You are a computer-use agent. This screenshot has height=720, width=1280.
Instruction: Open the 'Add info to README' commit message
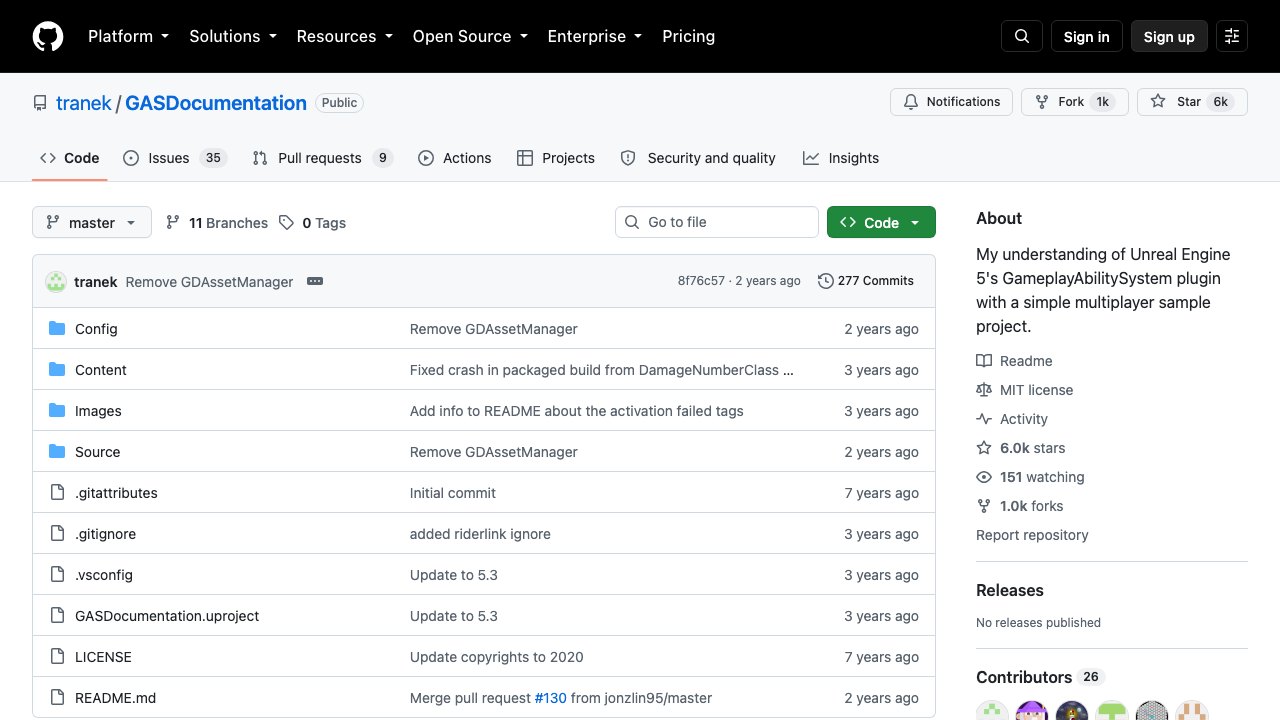[x=577, y=411]
